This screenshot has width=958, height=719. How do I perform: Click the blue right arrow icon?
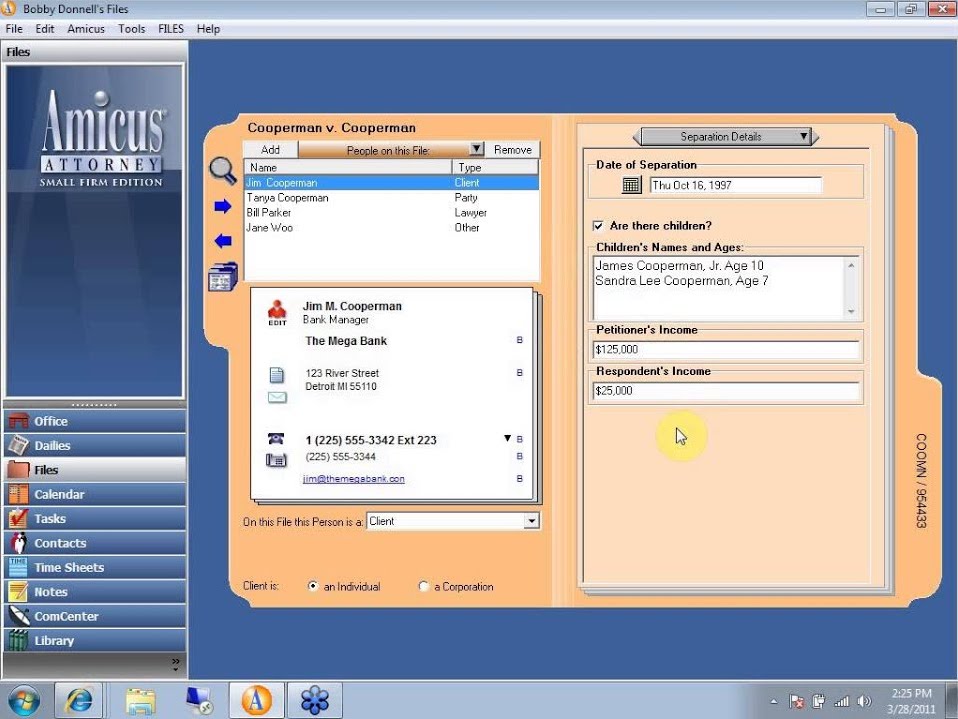point(223,206)
